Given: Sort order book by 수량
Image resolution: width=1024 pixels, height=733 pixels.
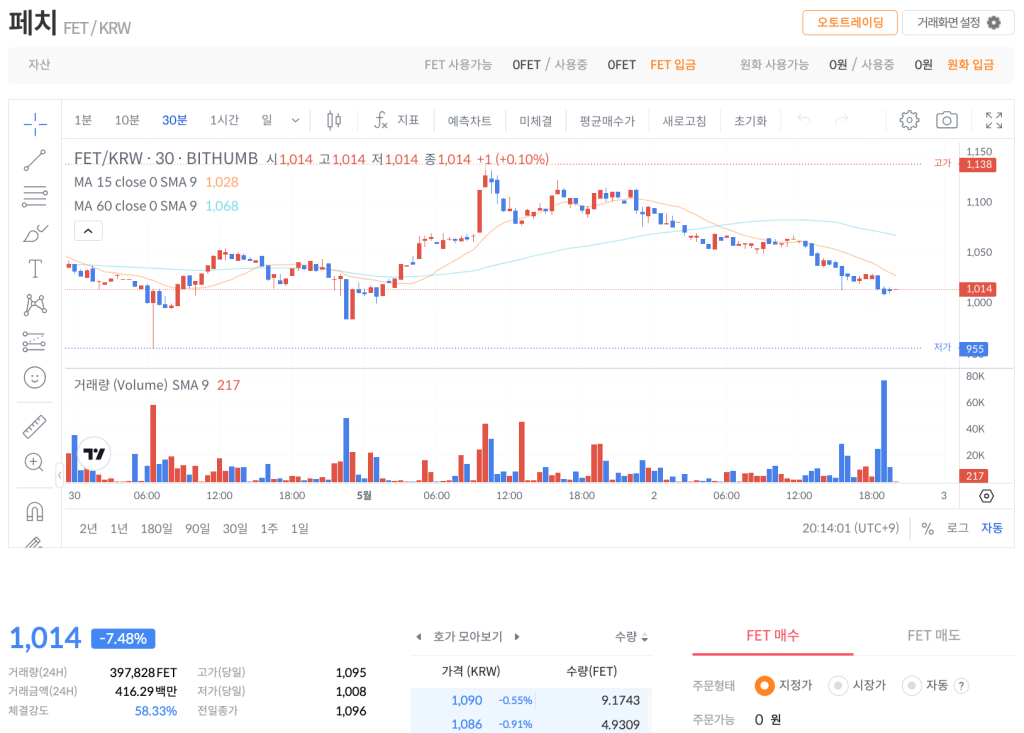Looking at the screenshot, I should (631, 636).
